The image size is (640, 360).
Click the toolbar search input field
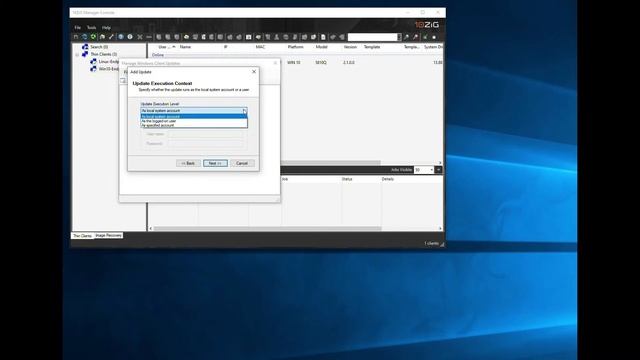[x=373, y=37]
